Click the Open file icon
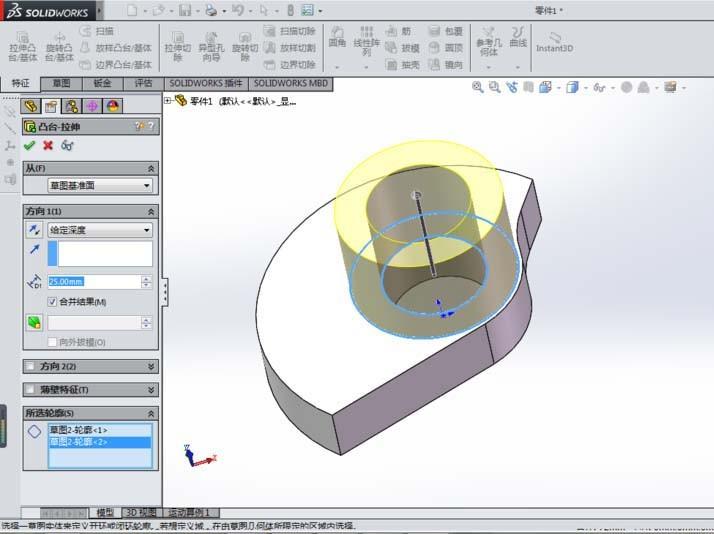714x534 pixels. [159, 10]
